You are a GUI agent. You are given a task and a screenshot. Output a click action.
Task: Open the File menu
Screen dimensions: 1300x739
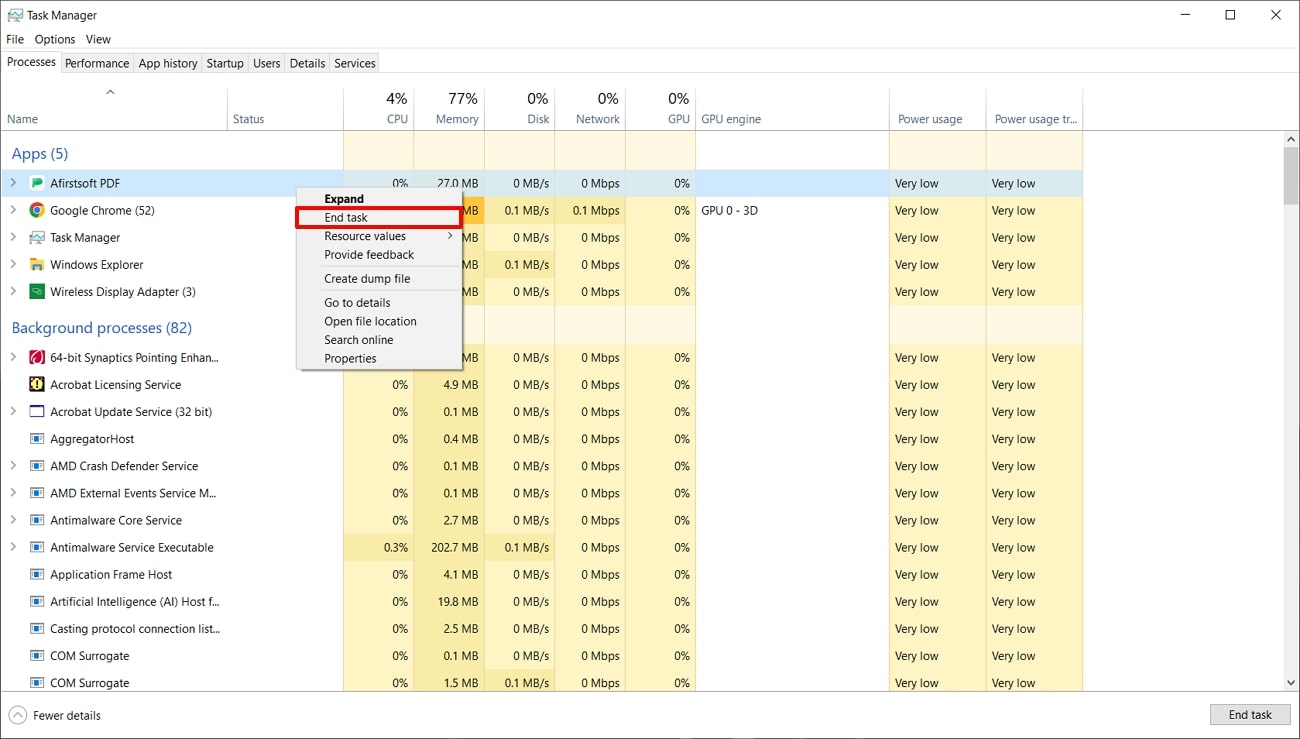[15, 39]
